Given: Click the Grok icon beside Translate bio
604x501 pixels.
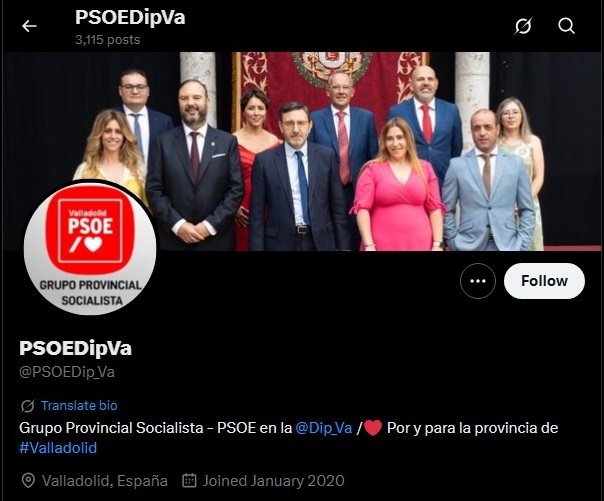Looking at the screenshot, I should tap(27, 405).
